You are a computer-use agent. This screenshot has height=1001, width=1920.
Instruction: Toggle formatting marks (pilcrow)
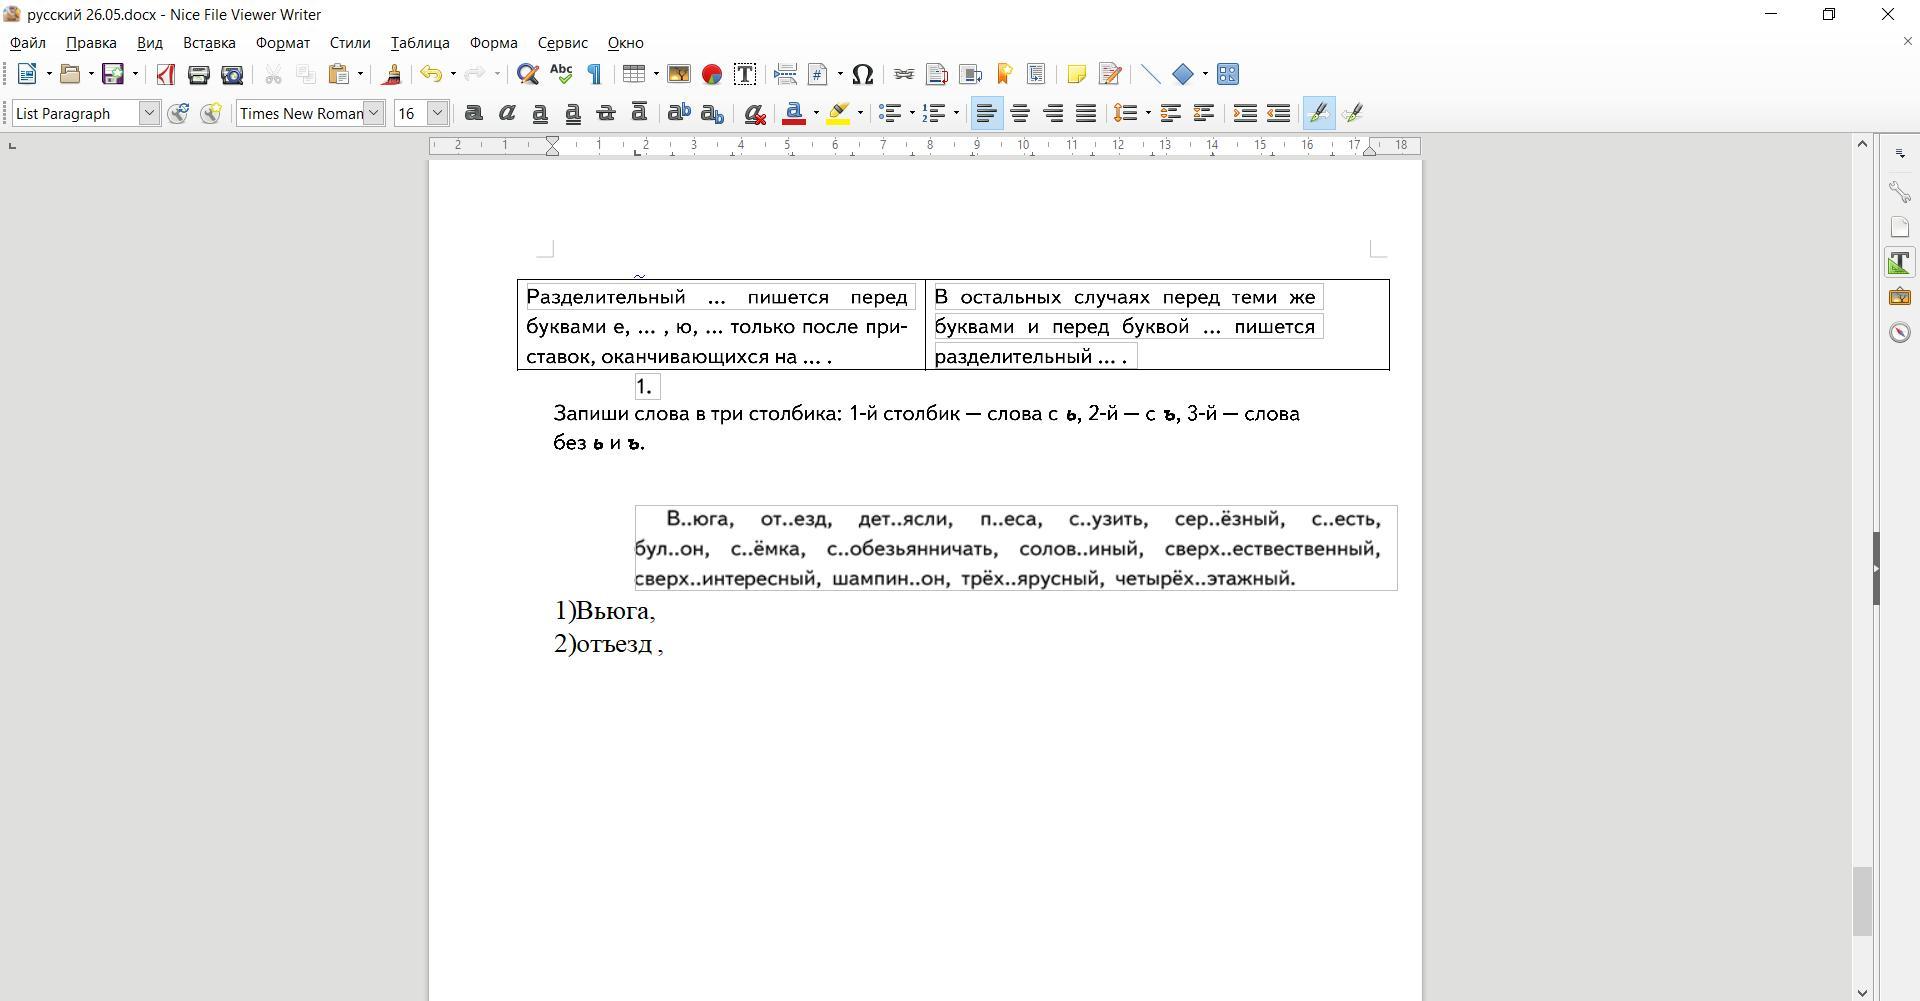tap(595, 74)
